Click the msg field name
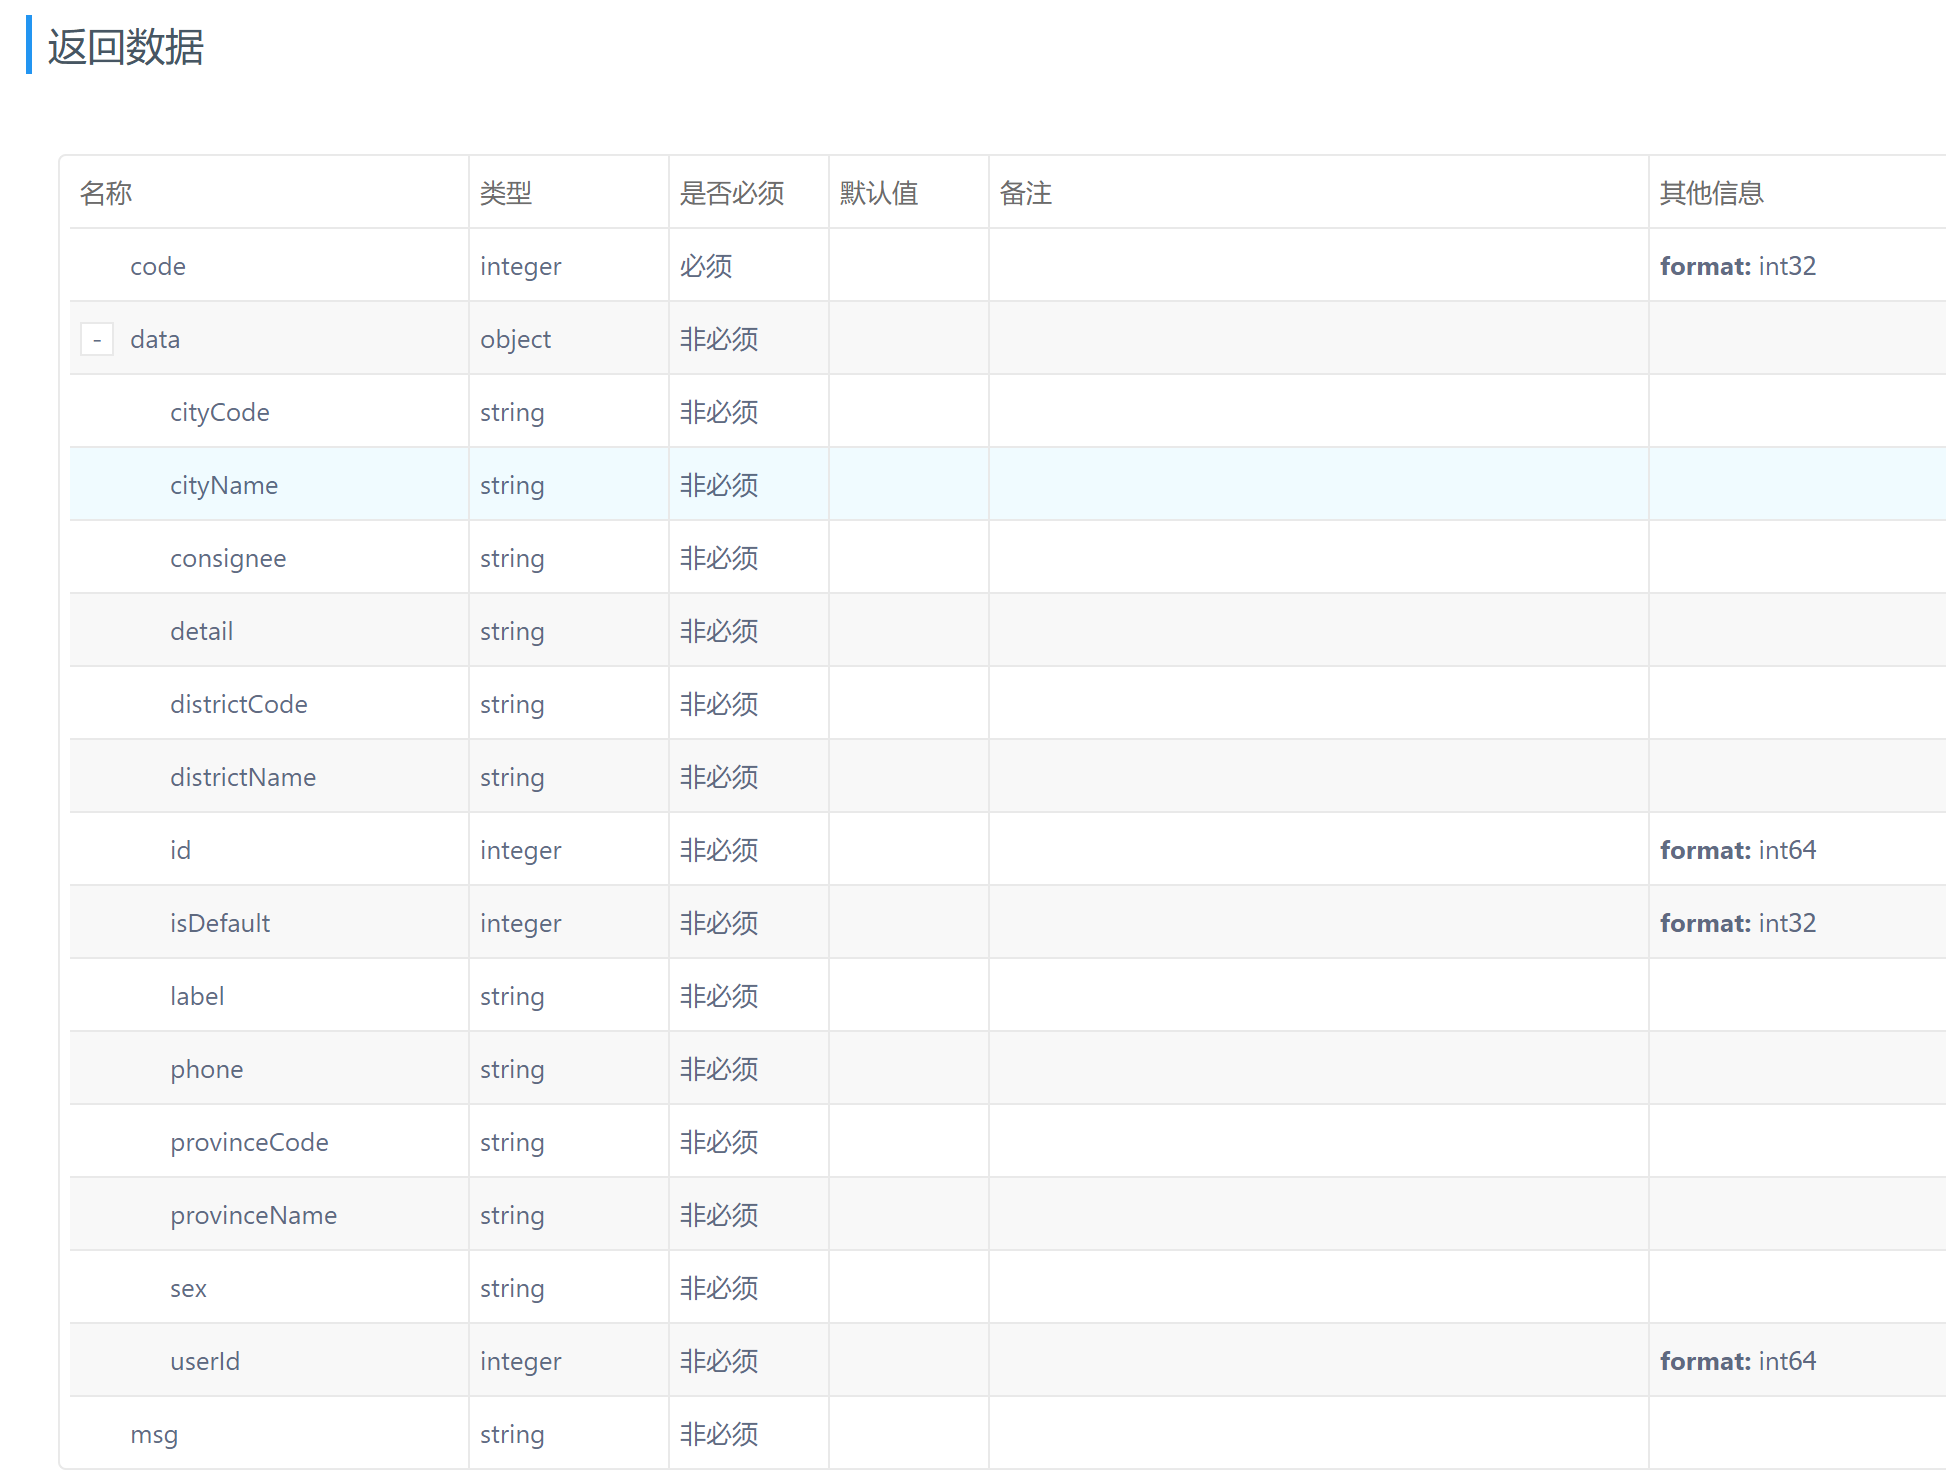The height and width of the screenshot is (1482, 1946). (x=153, y=1435)
